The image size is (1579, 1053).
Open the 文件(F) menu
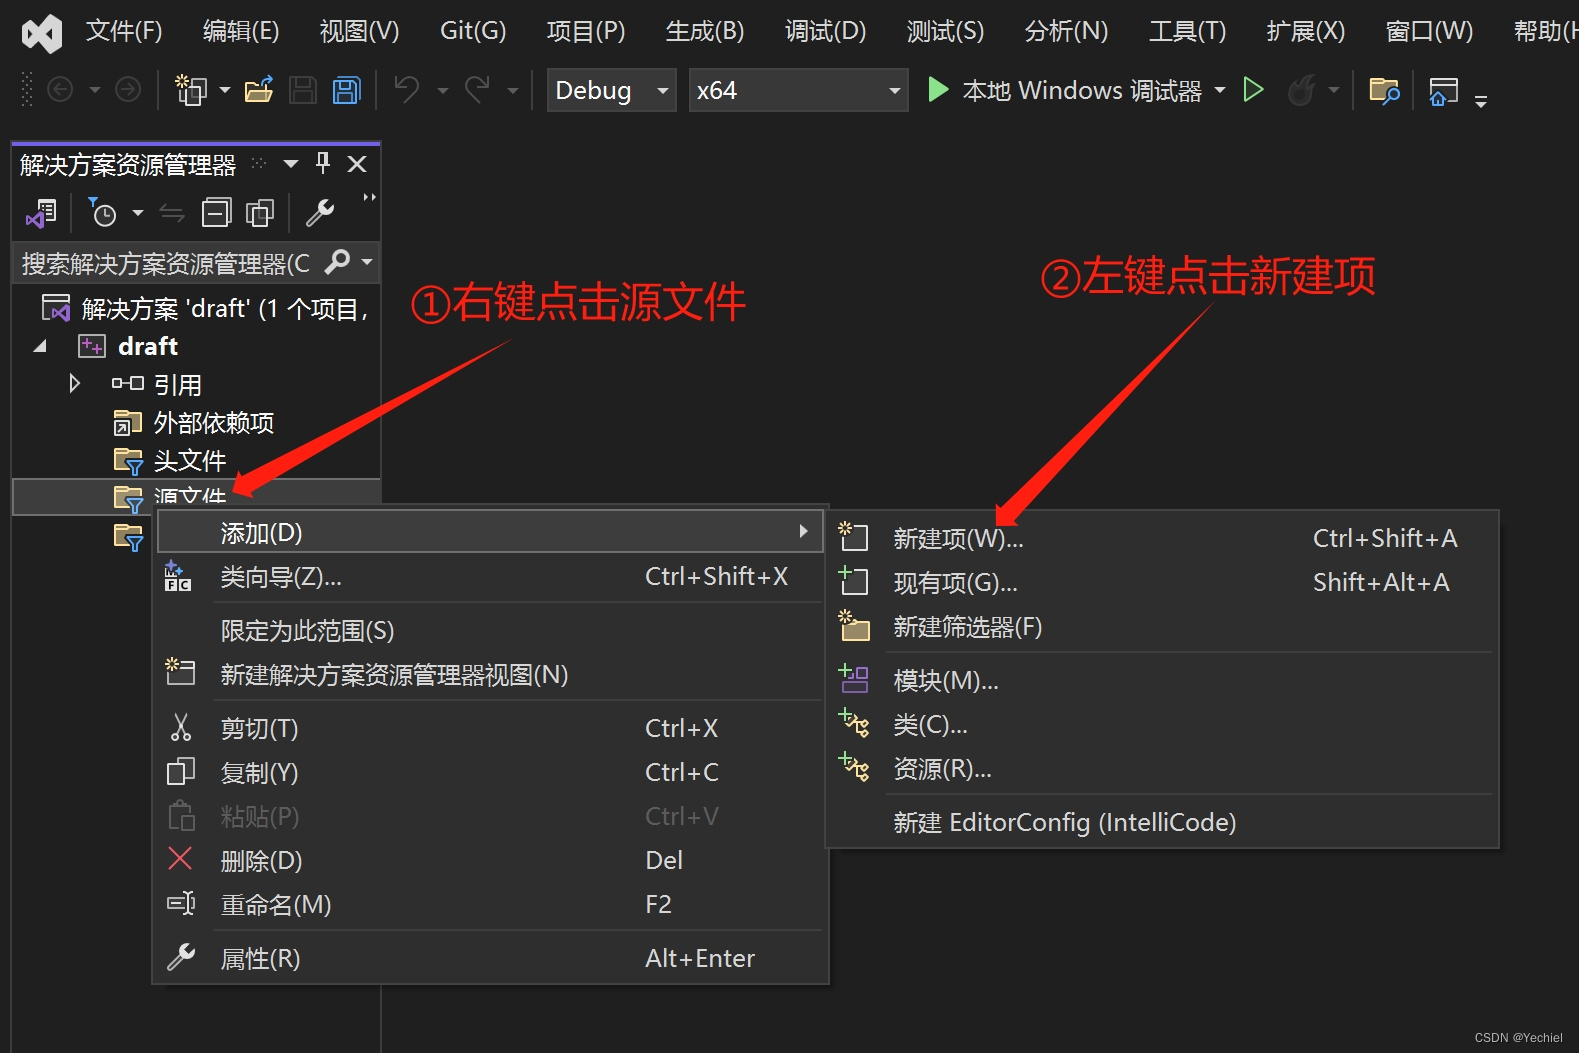(x=124, y=31)
